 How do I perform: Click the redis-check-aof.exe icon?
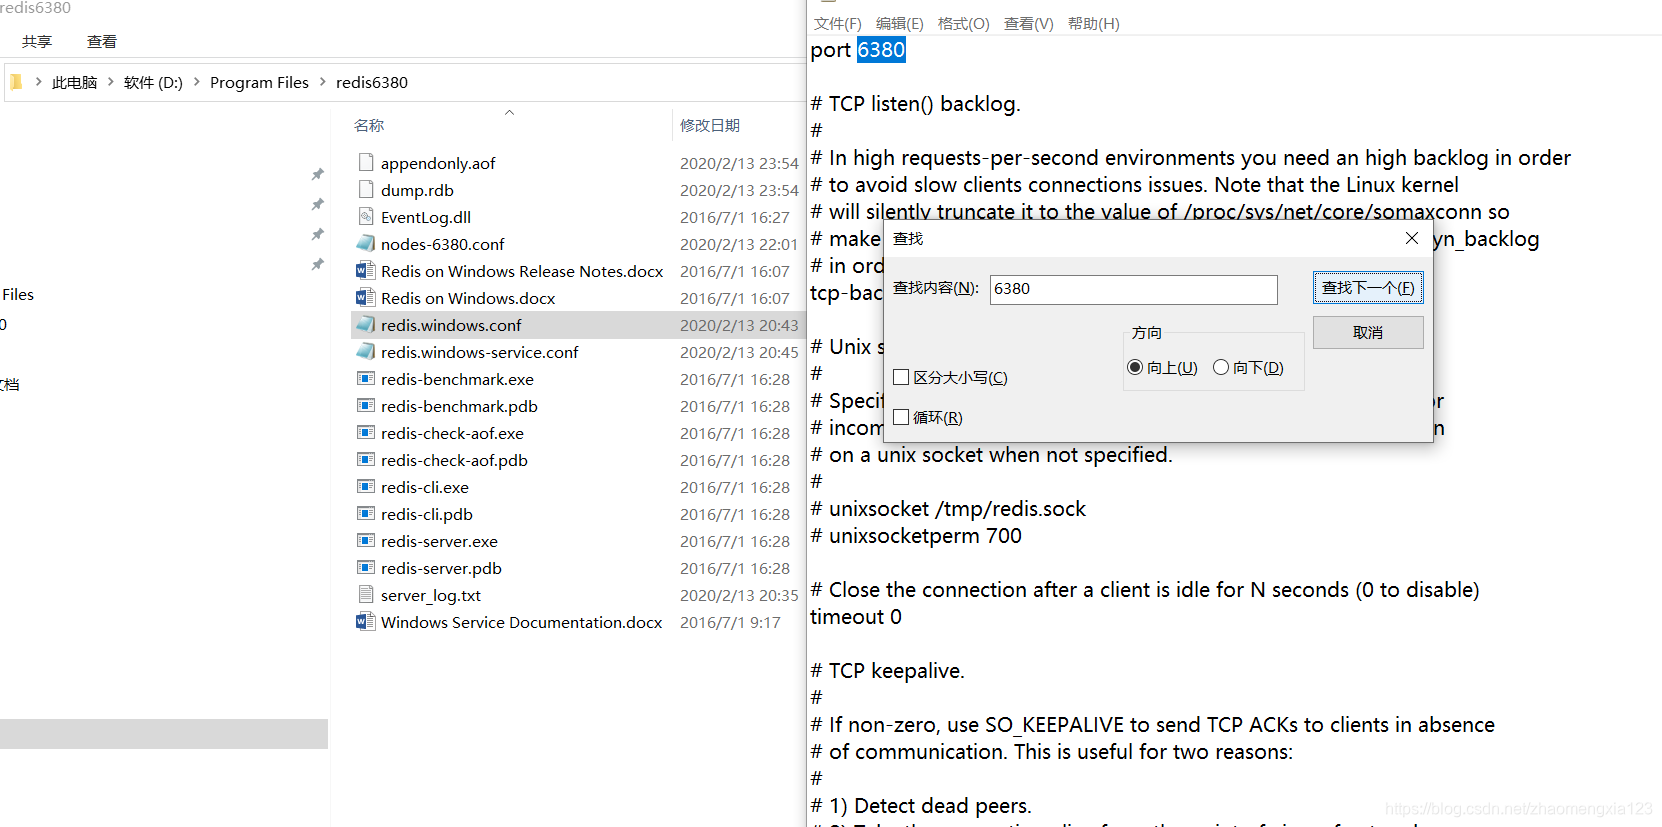(366, 432)
